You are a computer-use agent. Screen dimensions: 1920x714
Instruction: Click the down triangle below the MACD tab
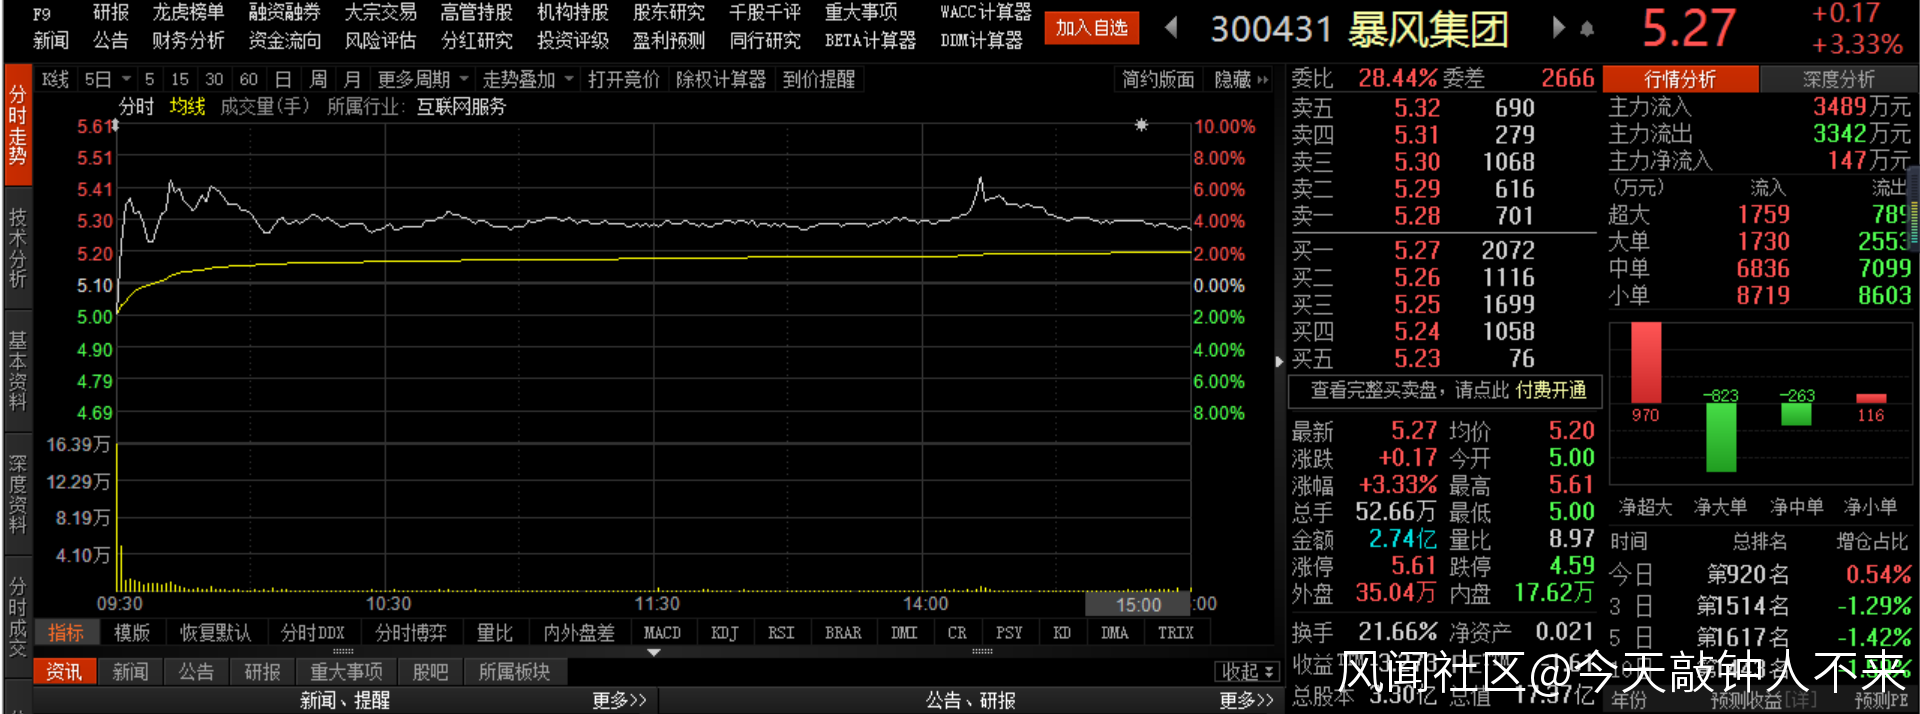[654, 653]
